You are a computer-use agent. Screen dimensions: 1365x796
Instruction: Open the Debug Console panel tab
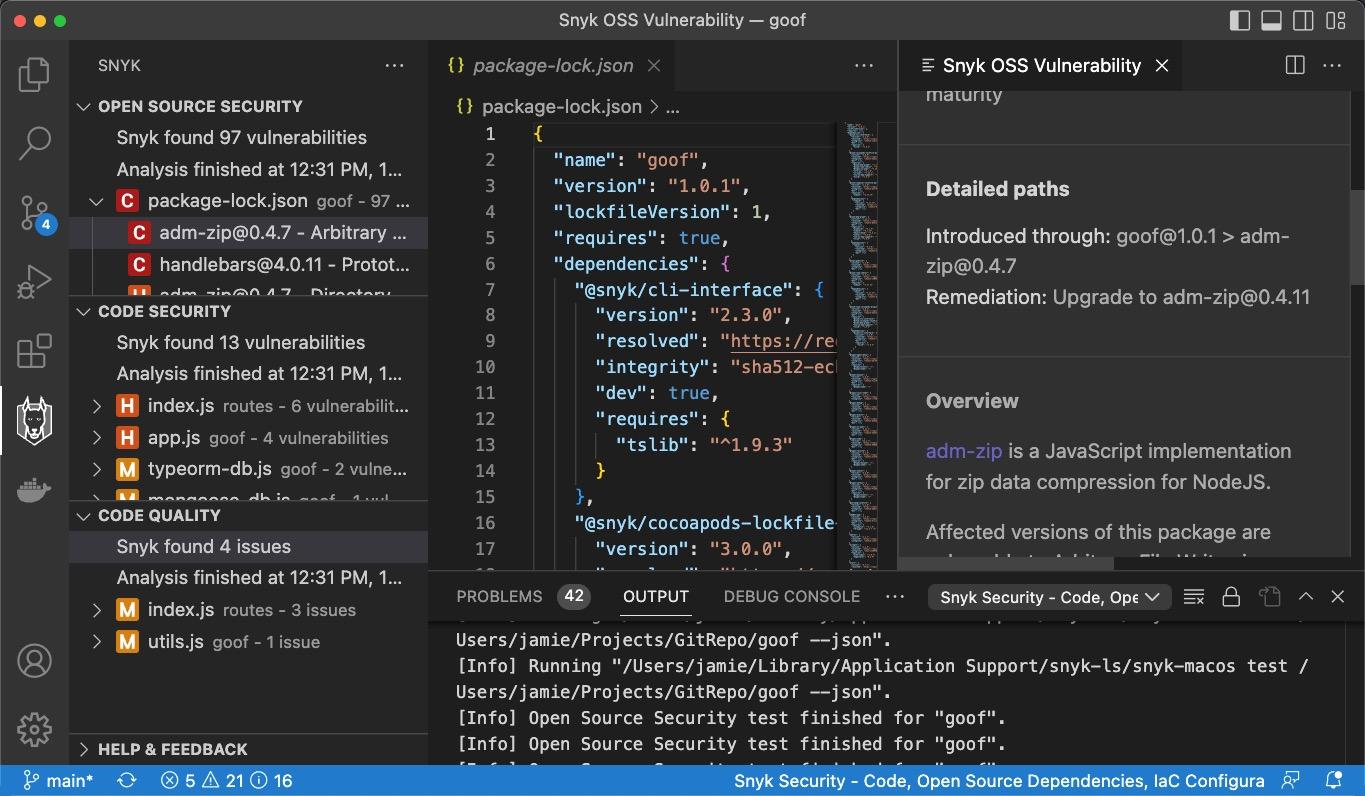(792, 597)
